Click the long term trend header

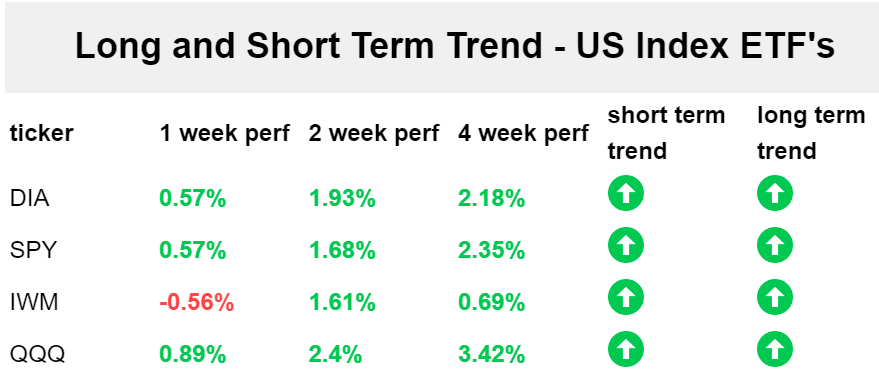point(811,133)
